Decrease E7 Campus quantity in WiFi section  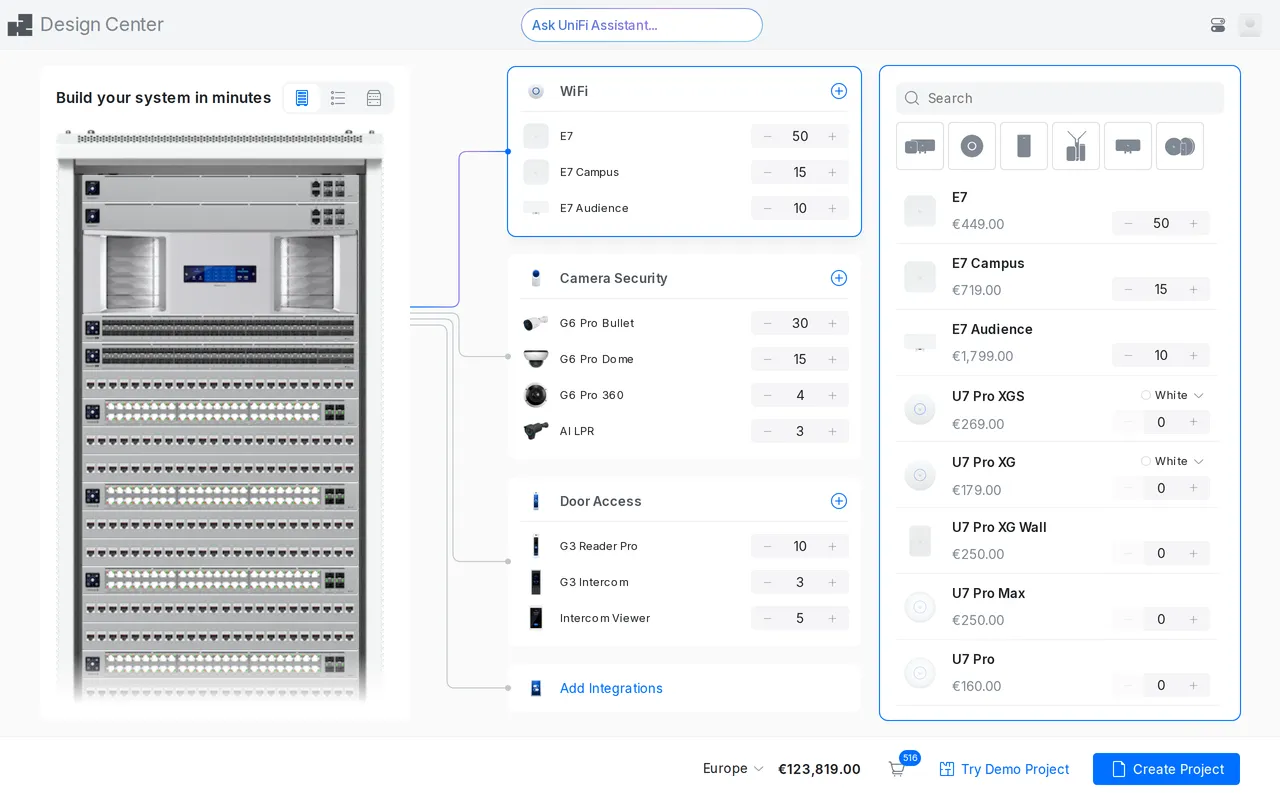[768, 172]
